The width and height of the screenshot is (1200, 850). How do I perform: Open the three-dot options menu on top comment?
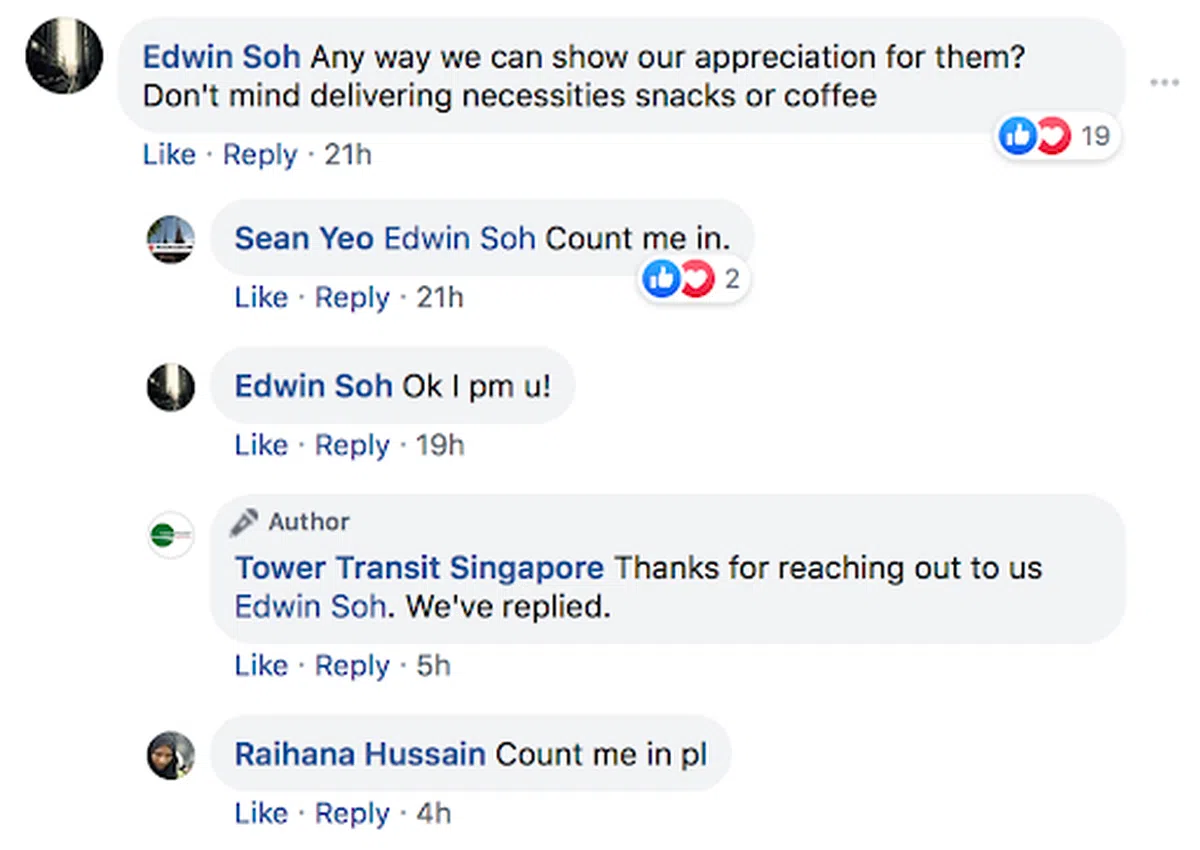click(1164, 82)
